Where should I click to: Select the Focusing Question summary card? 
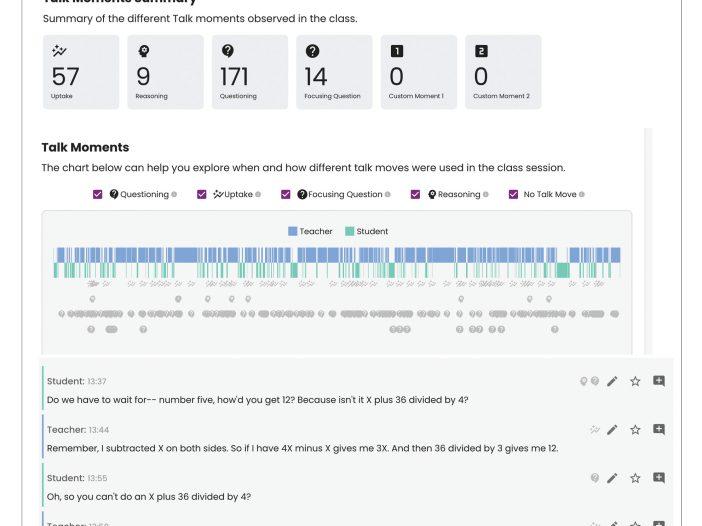[x=334, y=72]
